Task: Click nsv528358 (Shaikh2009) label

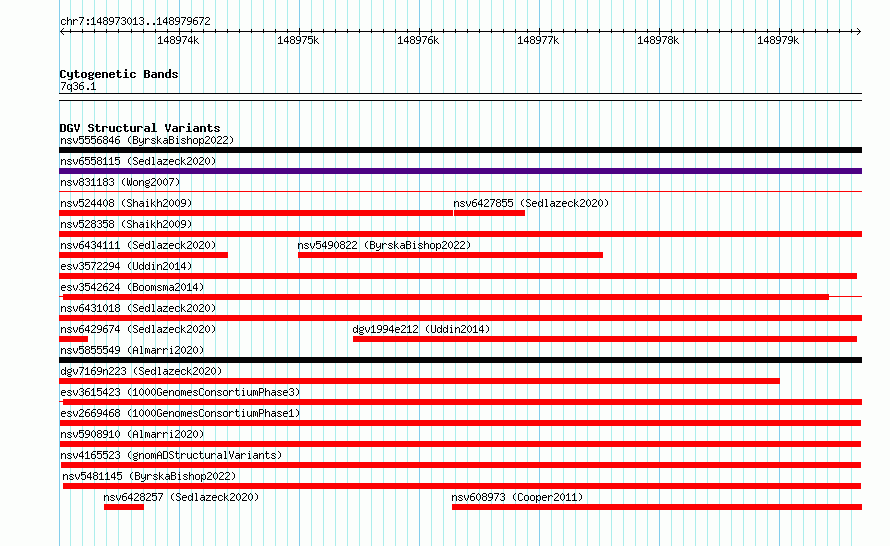Action: 126,224
